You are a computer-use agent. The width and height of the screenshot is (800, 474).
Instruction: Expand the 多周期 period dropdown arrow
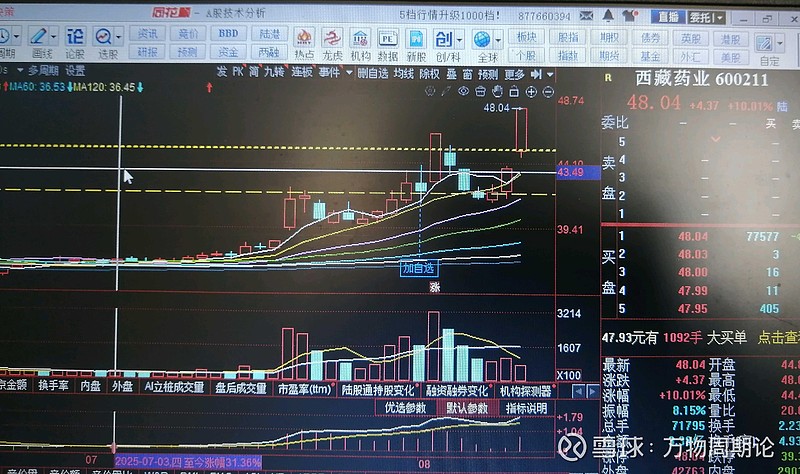(20, 70)
